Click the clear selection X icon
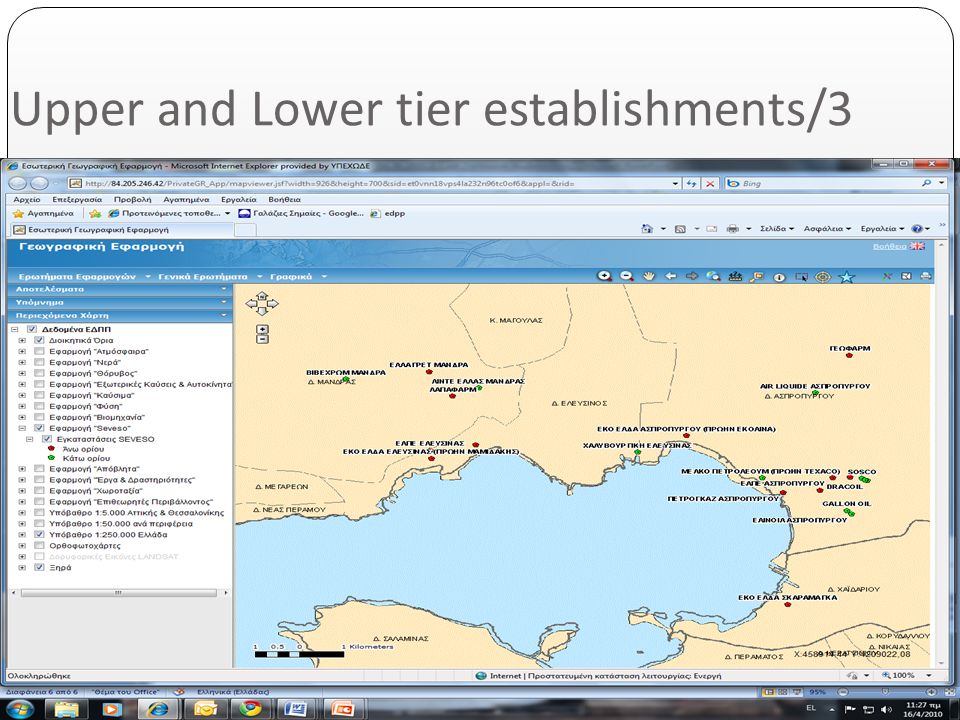960x720 pixels. (887, 277)
